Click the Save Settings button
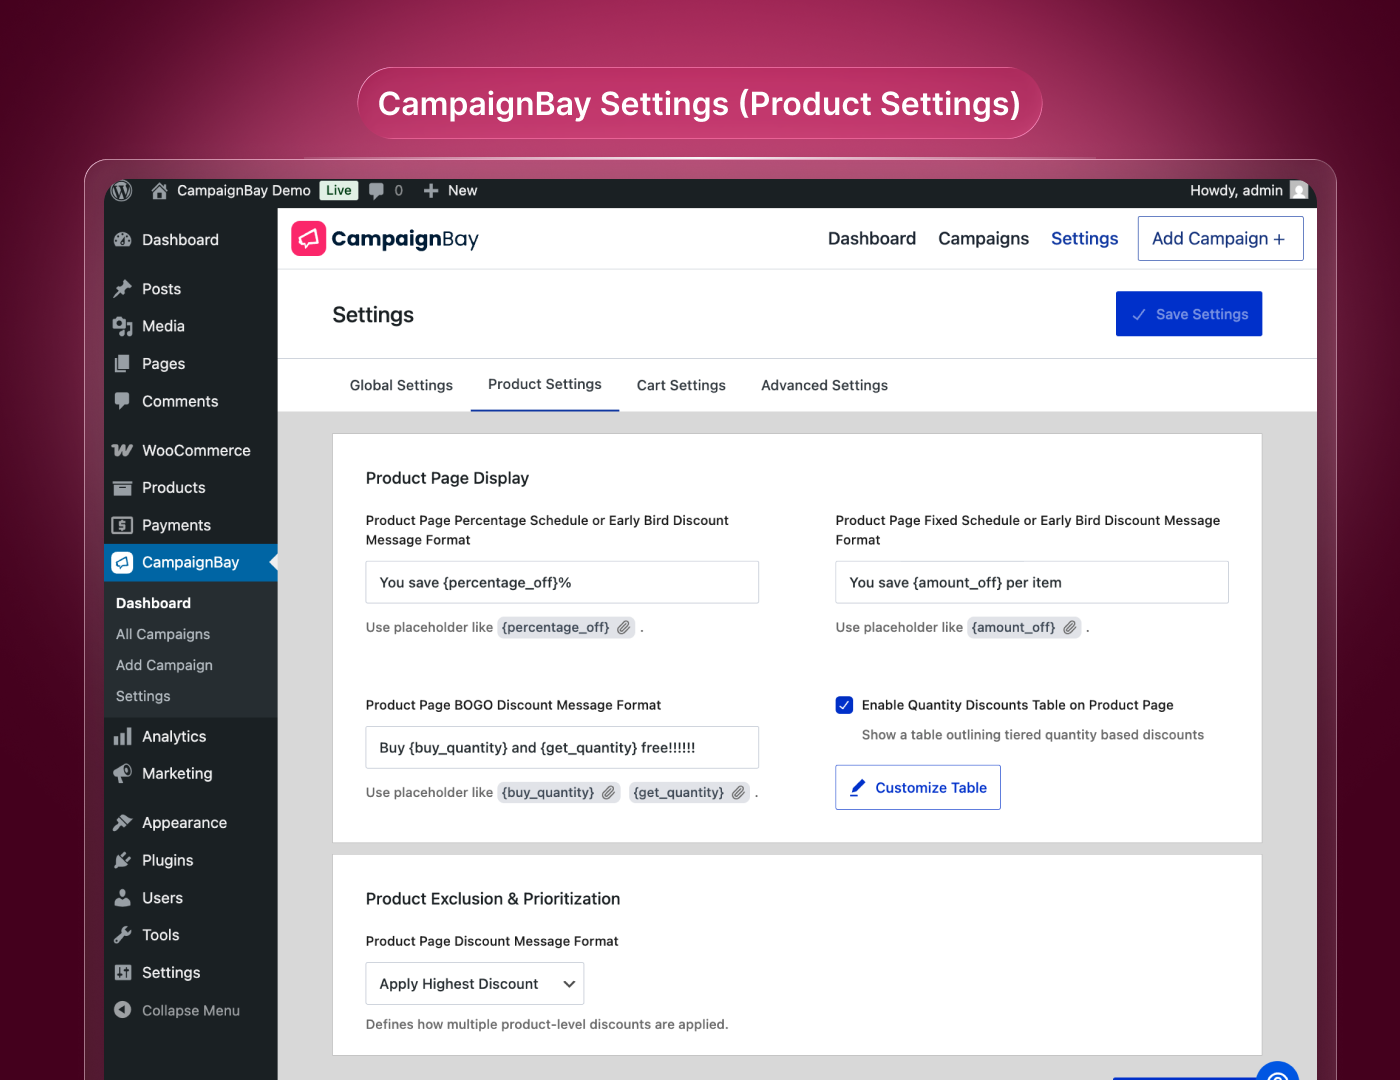This screenshot has width=1400, height=1080. tap(1189, 314)
